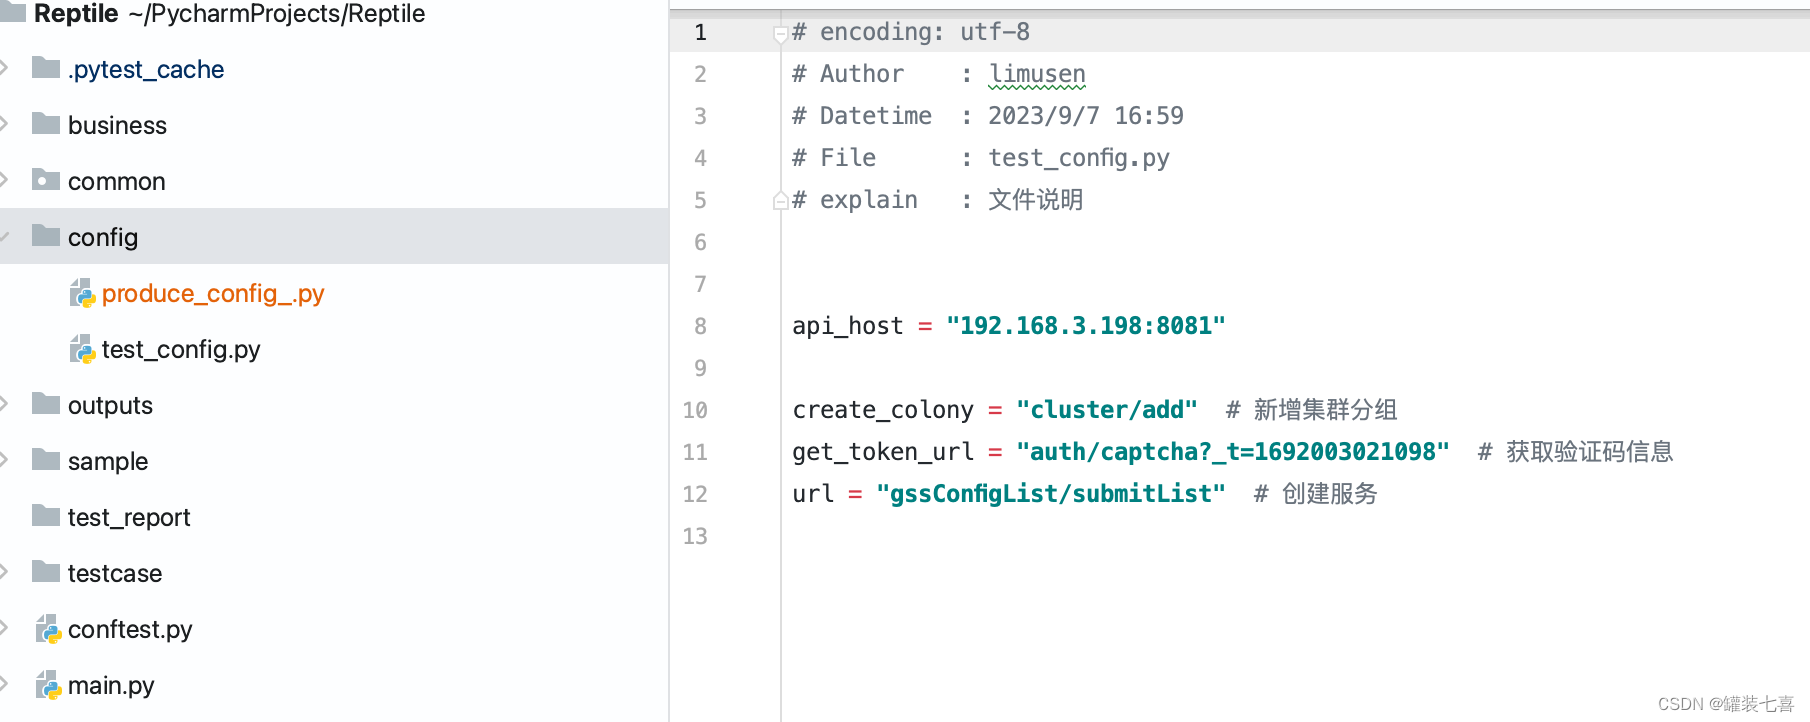The image size is (1810, 722).
Task: Click the Python file icon of test_config.py
Action: click(x=82, y=349)
